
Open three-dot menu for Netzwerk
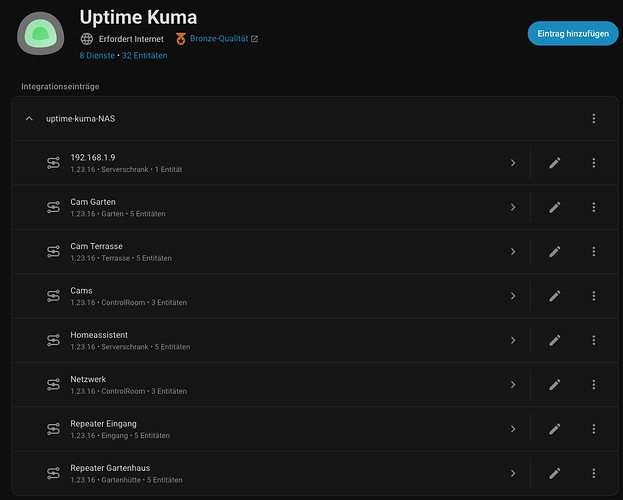[593, 385]
